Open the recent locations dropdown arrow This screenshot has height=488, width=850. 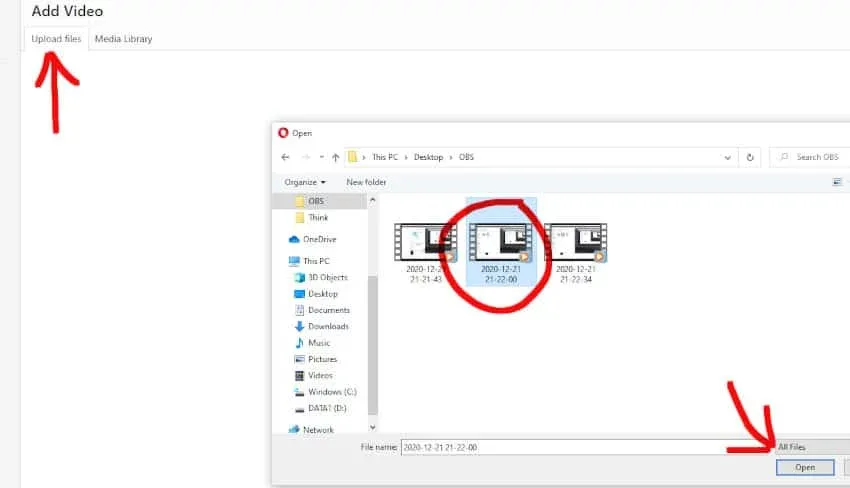321,157
